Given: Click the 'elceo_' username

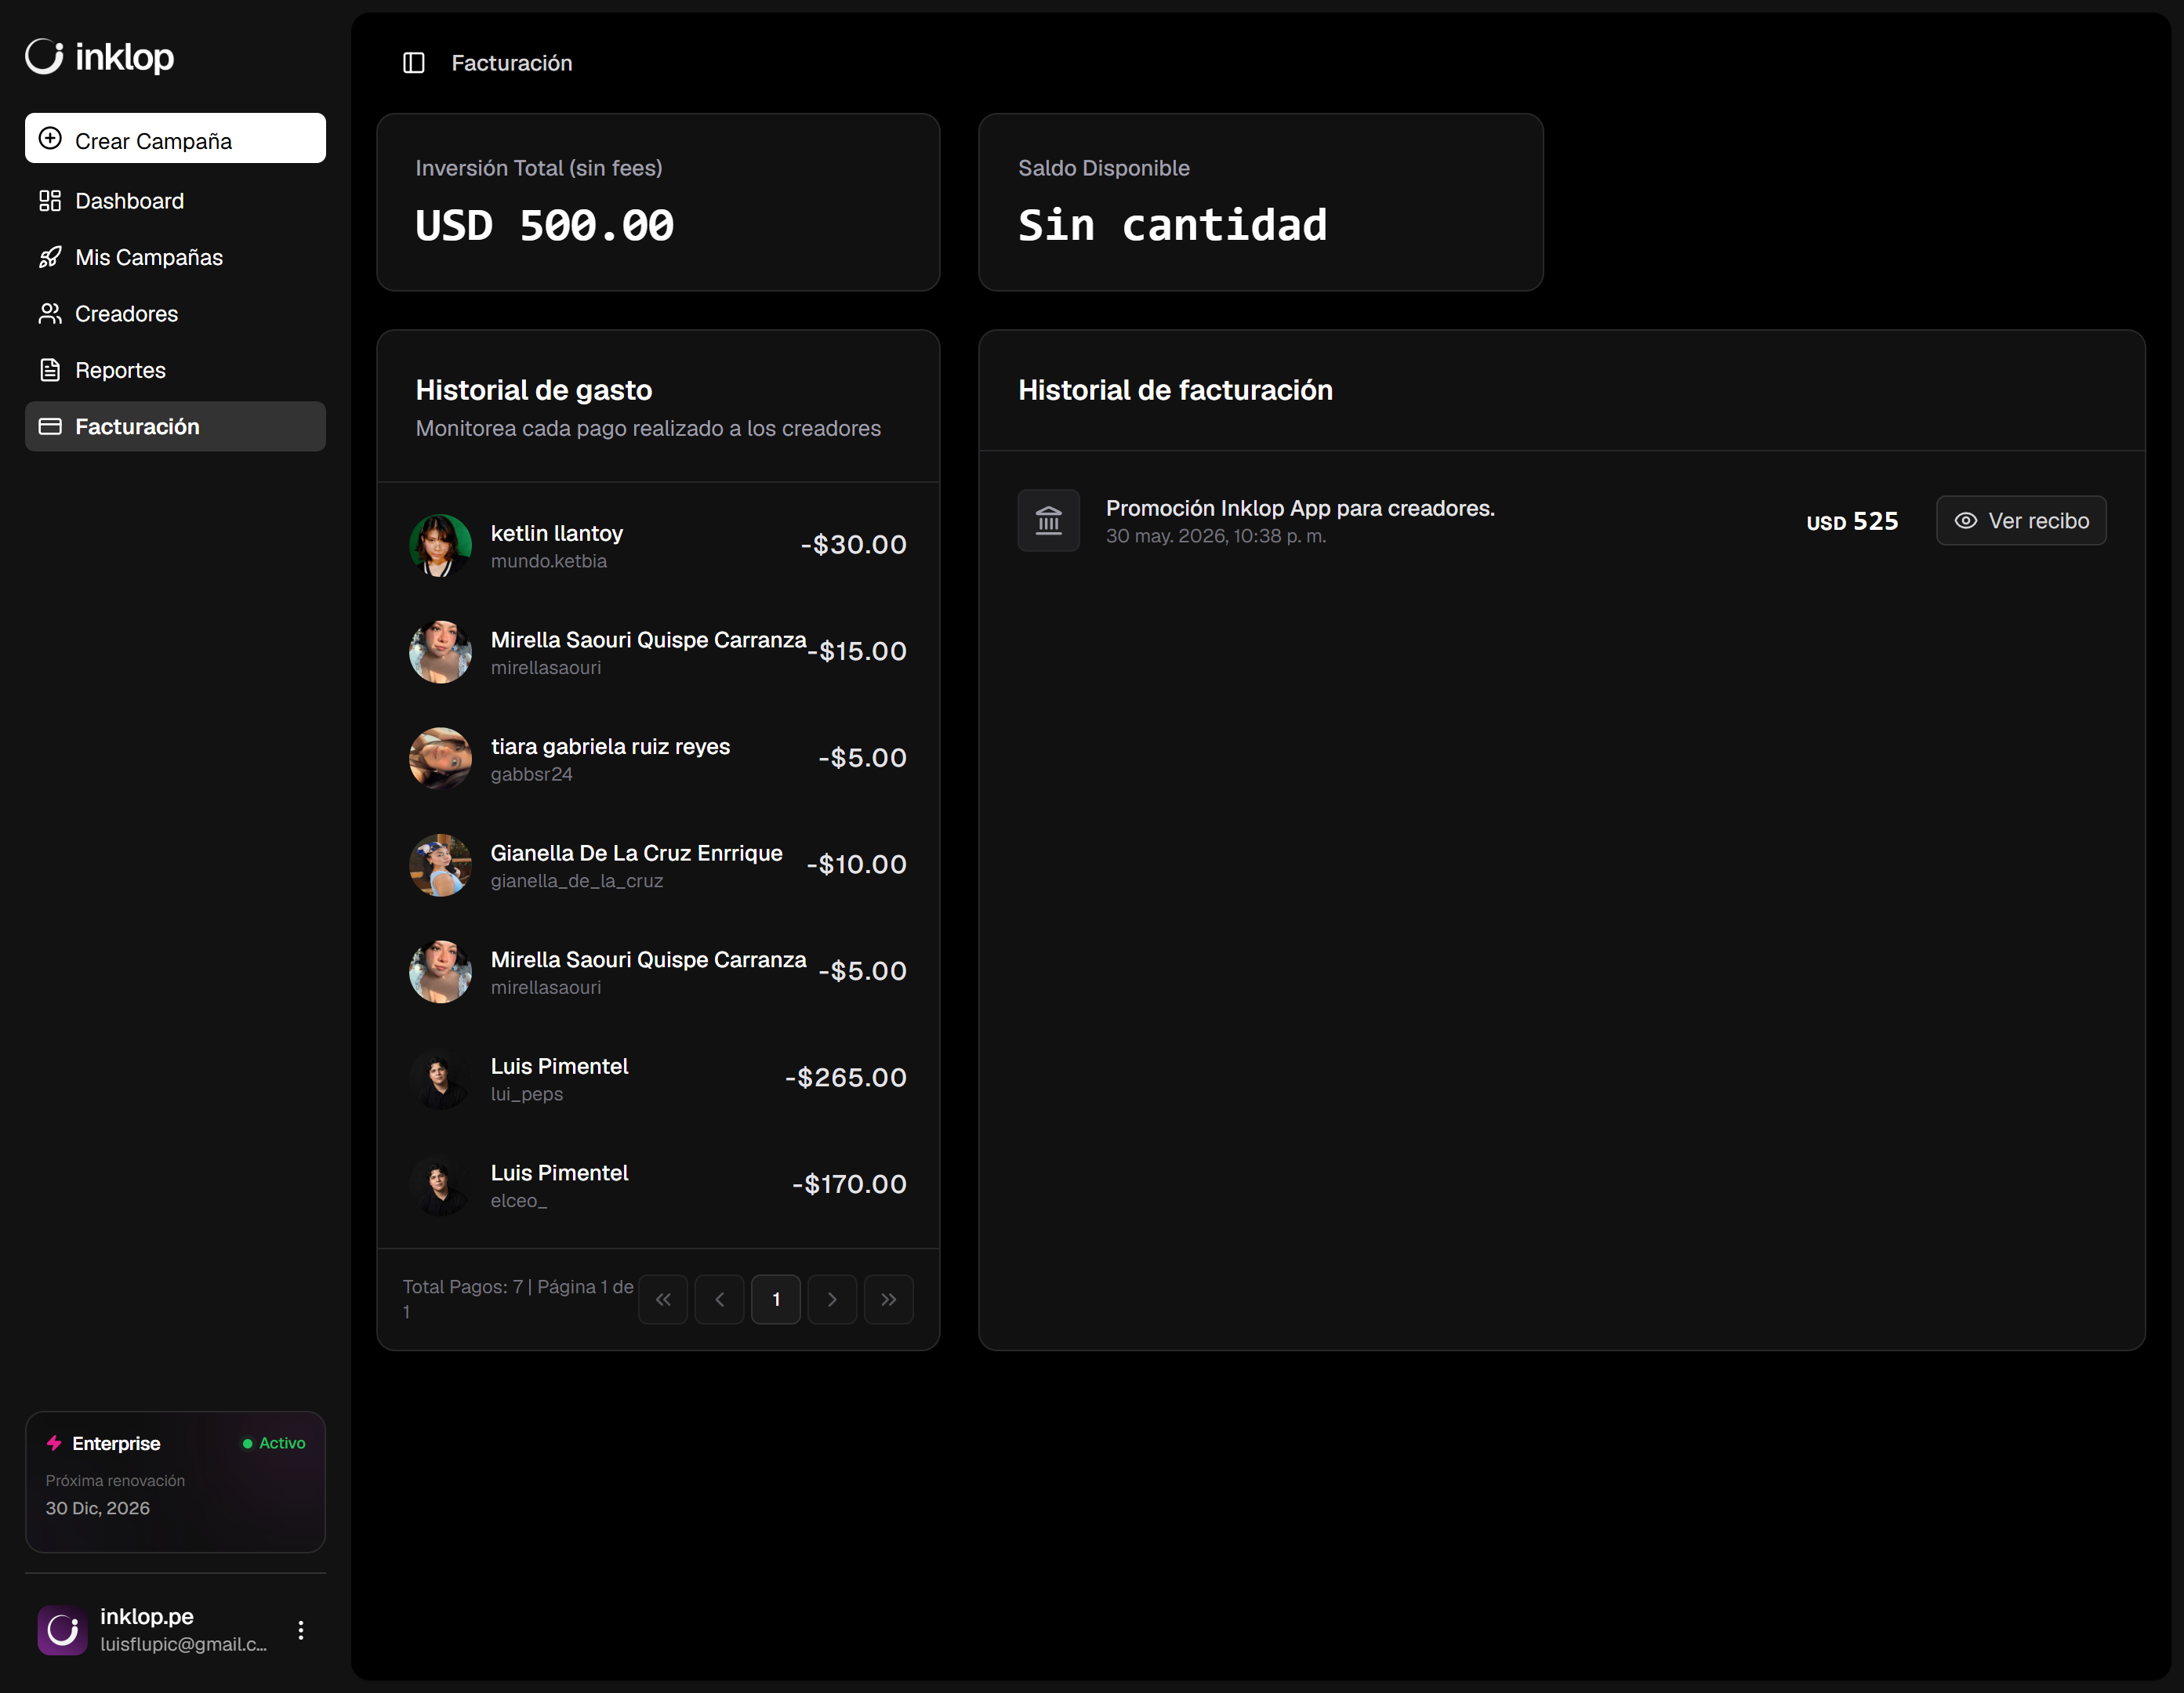Looking at the screenshot, I should [x=519, y=1201].
